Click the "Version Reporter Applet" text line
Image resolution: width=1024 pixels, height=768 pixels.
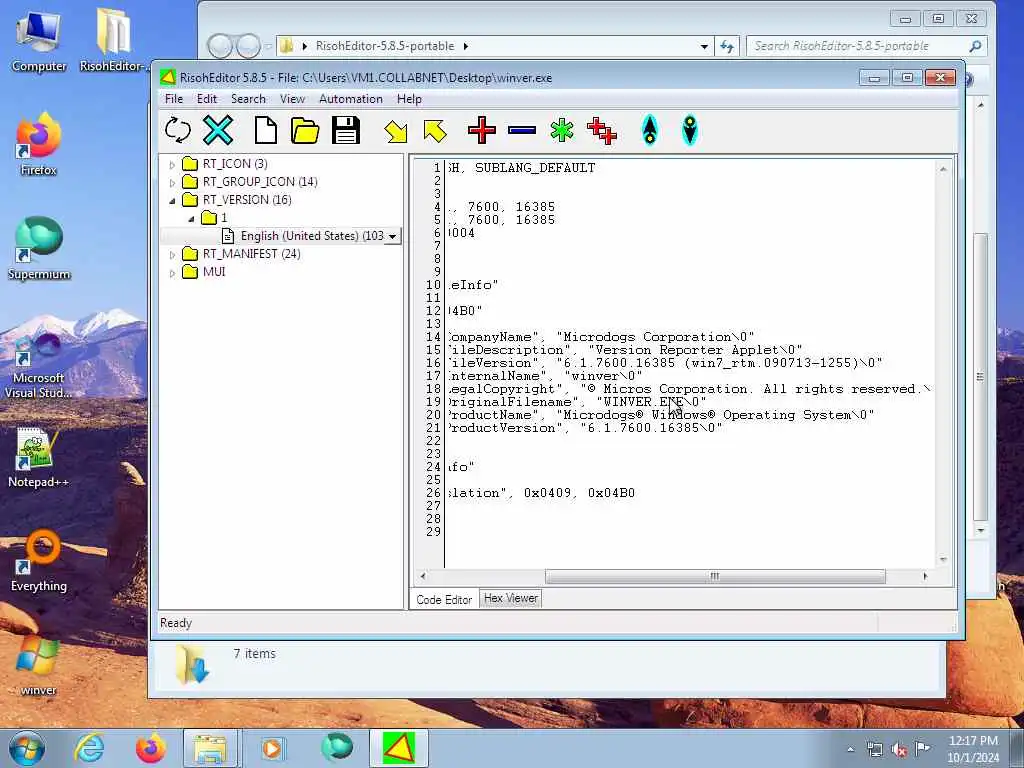695,350
